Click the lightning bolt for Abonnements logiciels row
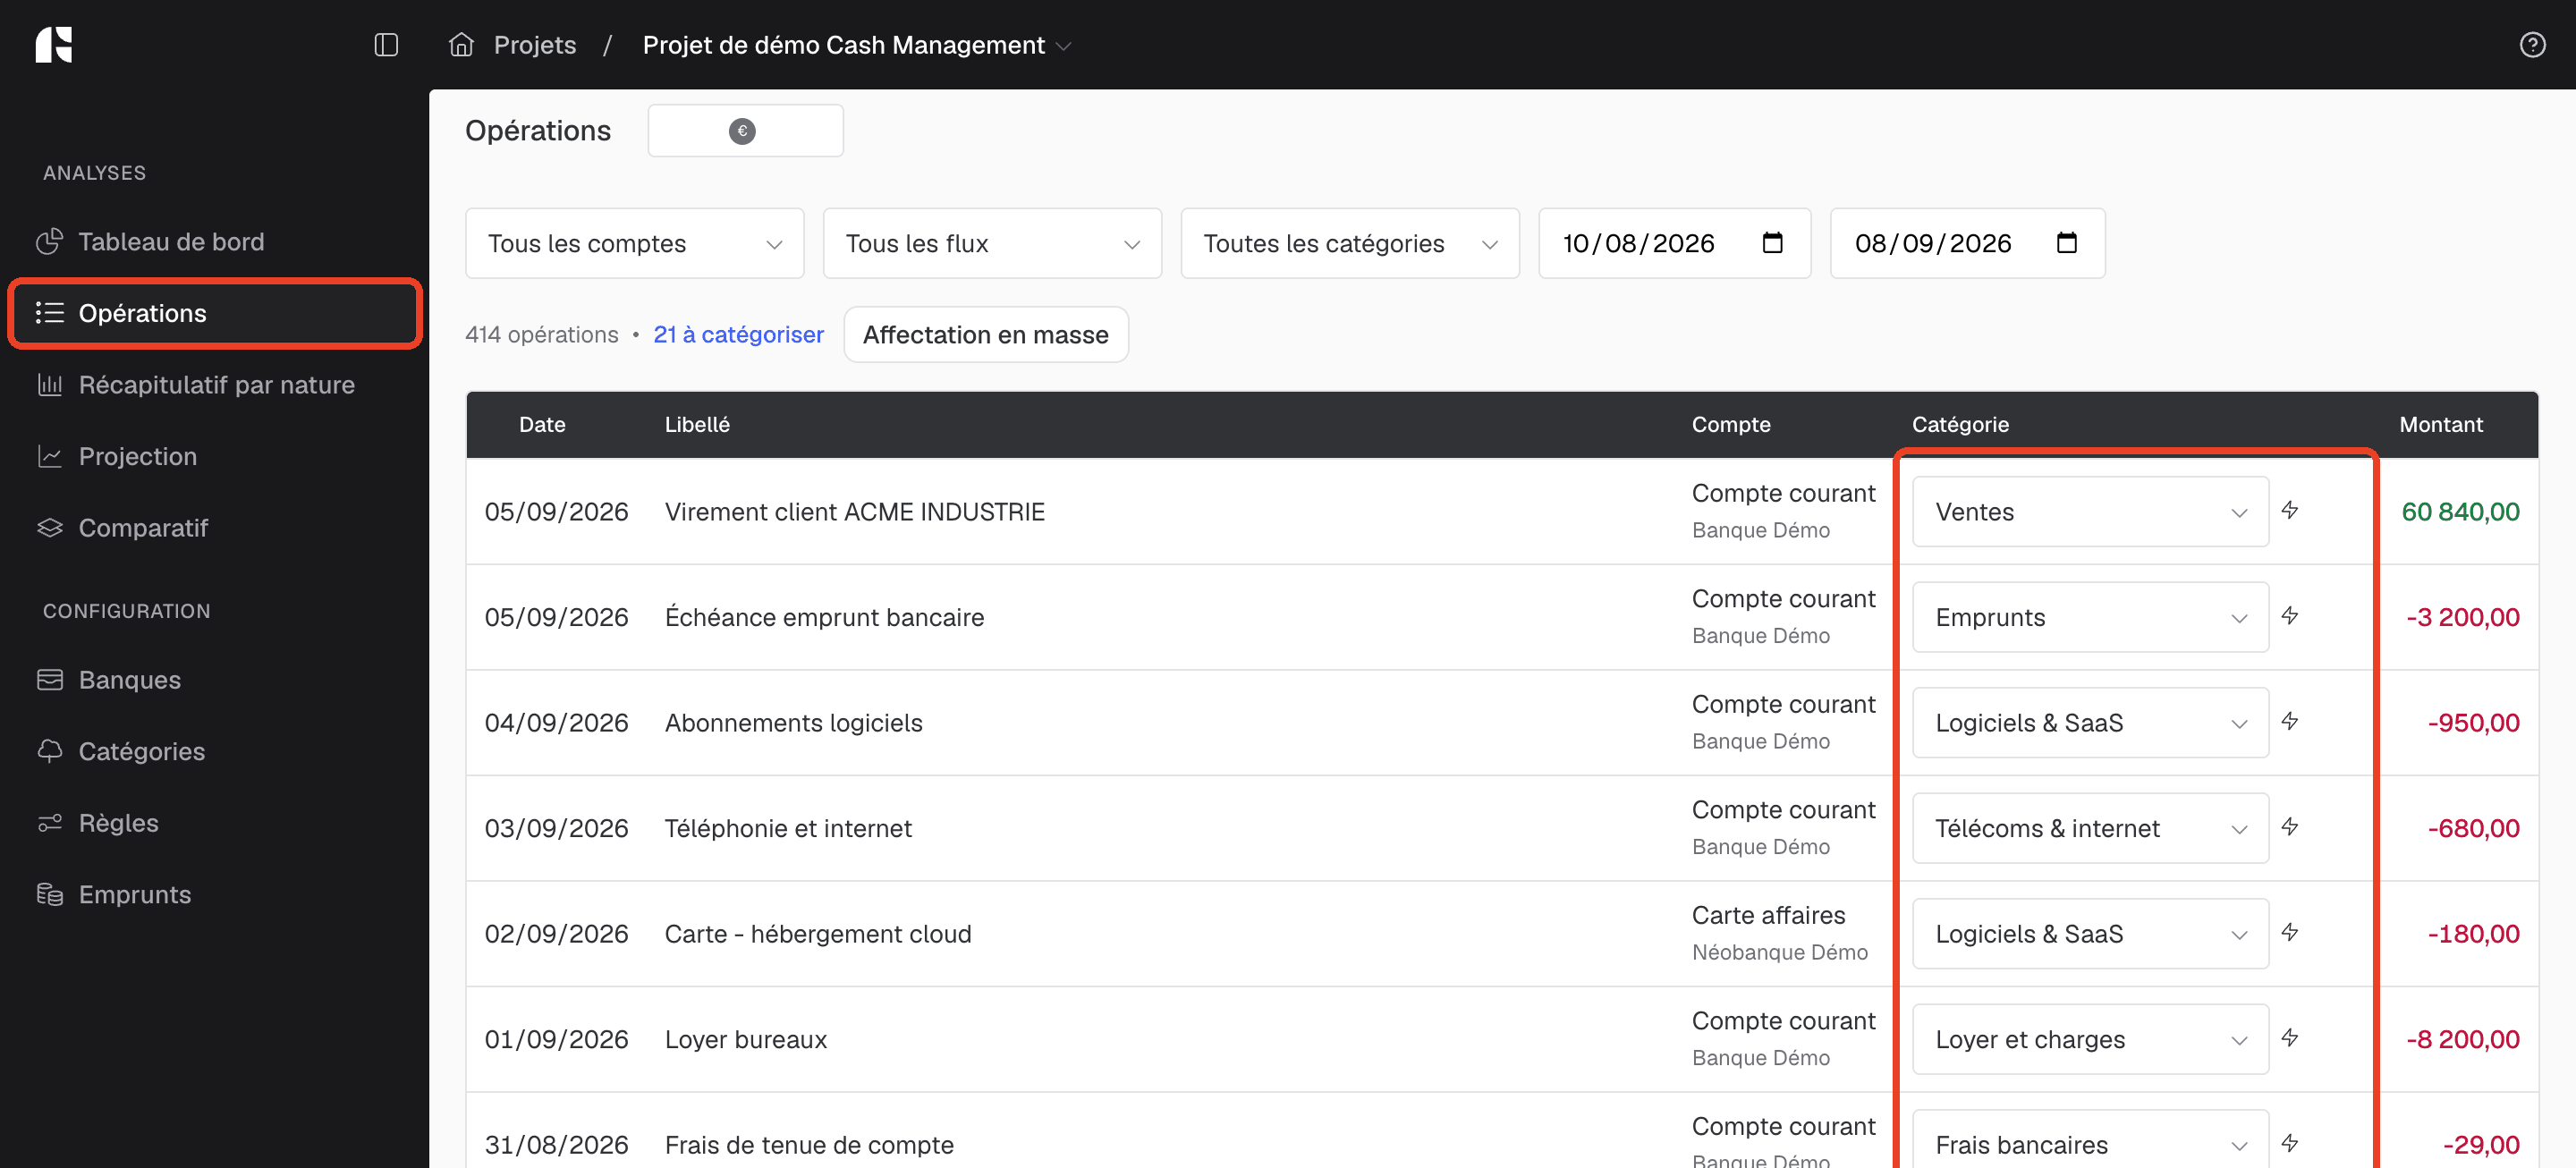 [x=2290, y=722]
